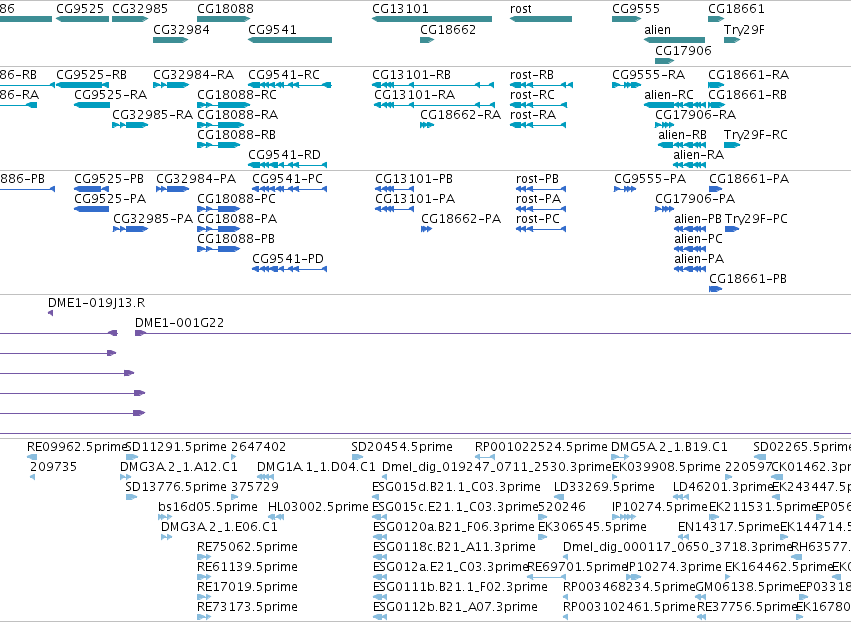Select transcript label CG9541-RD
Image resolution: width=851 pixels, height=622 pixels.
[284, 155]
